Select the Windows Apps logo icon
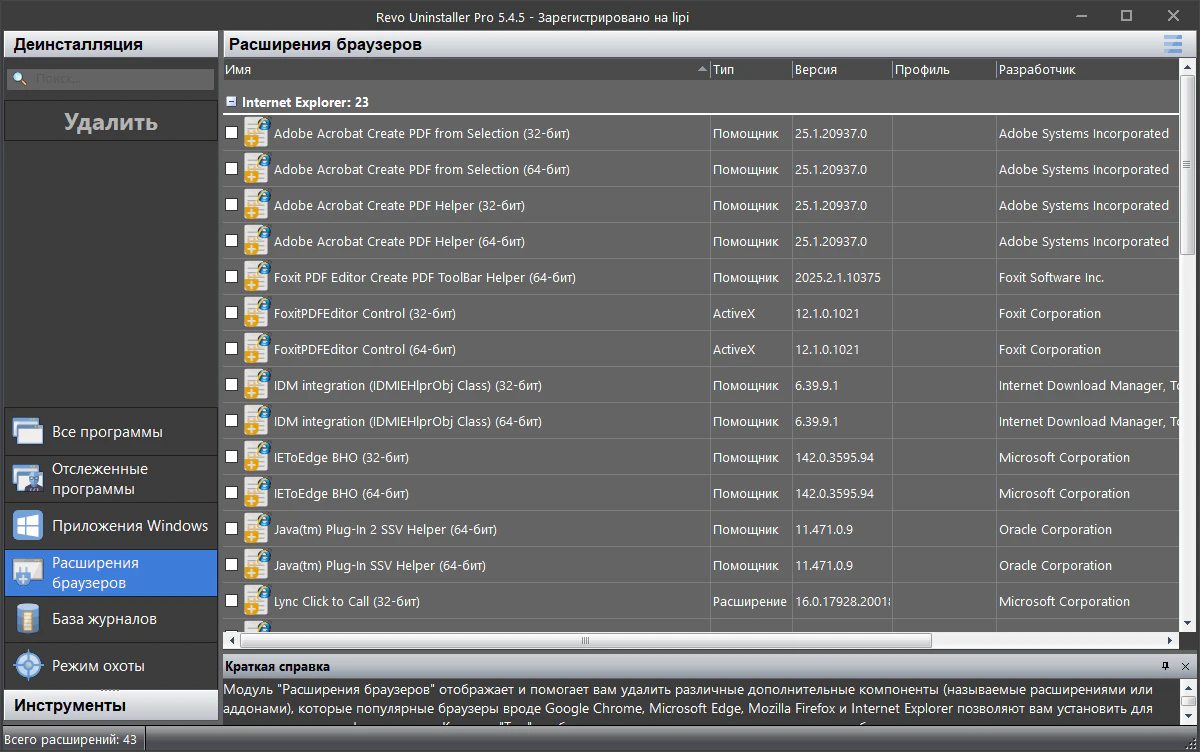This screenshot has width=1200, height=752. (27, 526)
